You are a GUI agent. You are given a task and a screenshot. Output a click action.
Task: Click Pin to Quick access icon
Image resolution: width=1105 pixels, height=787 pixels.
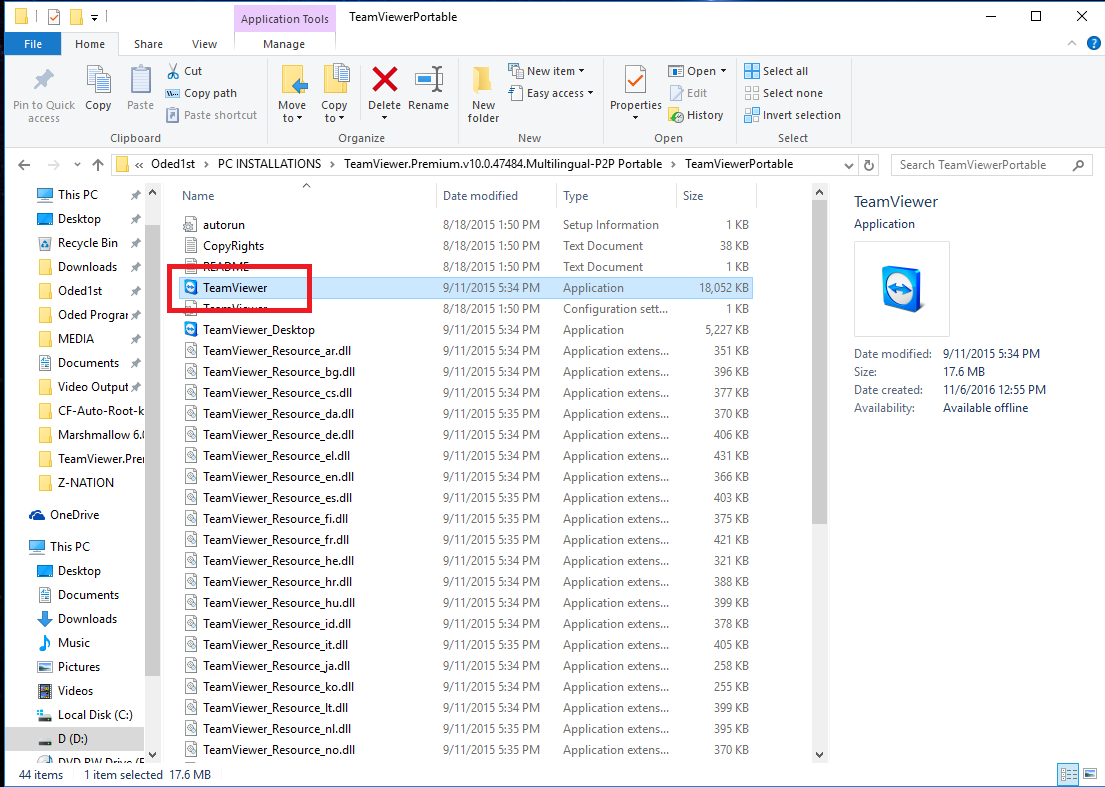44,80
